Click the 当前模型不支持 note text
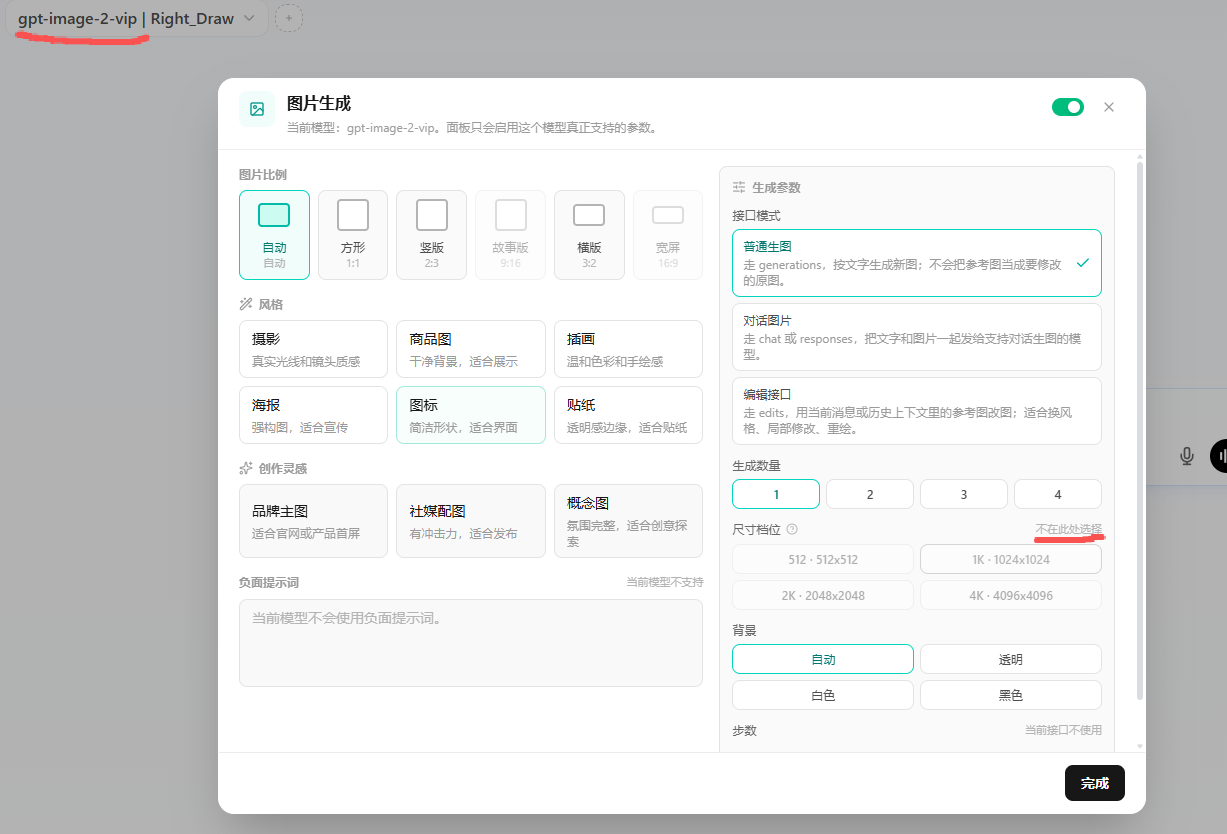 [x=665, y=582]
